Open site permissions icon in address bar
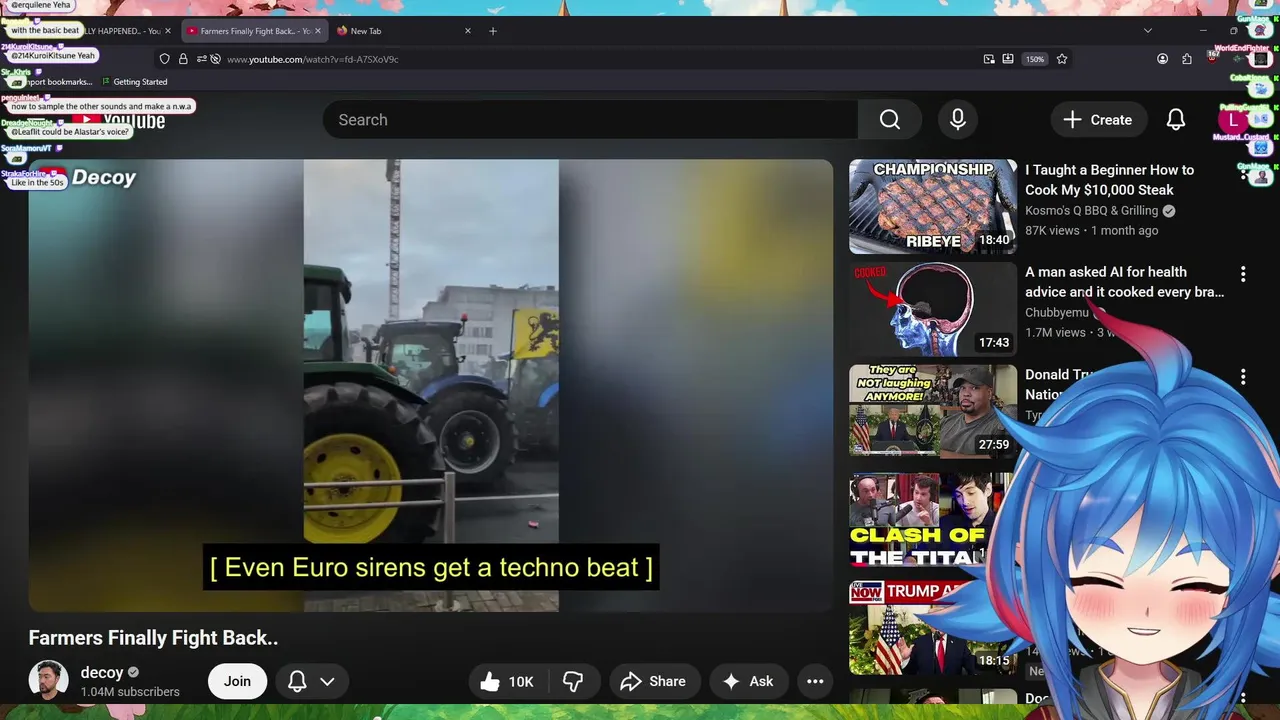The width and height of the screenshot is (1280, 720). tap(201, 59)
